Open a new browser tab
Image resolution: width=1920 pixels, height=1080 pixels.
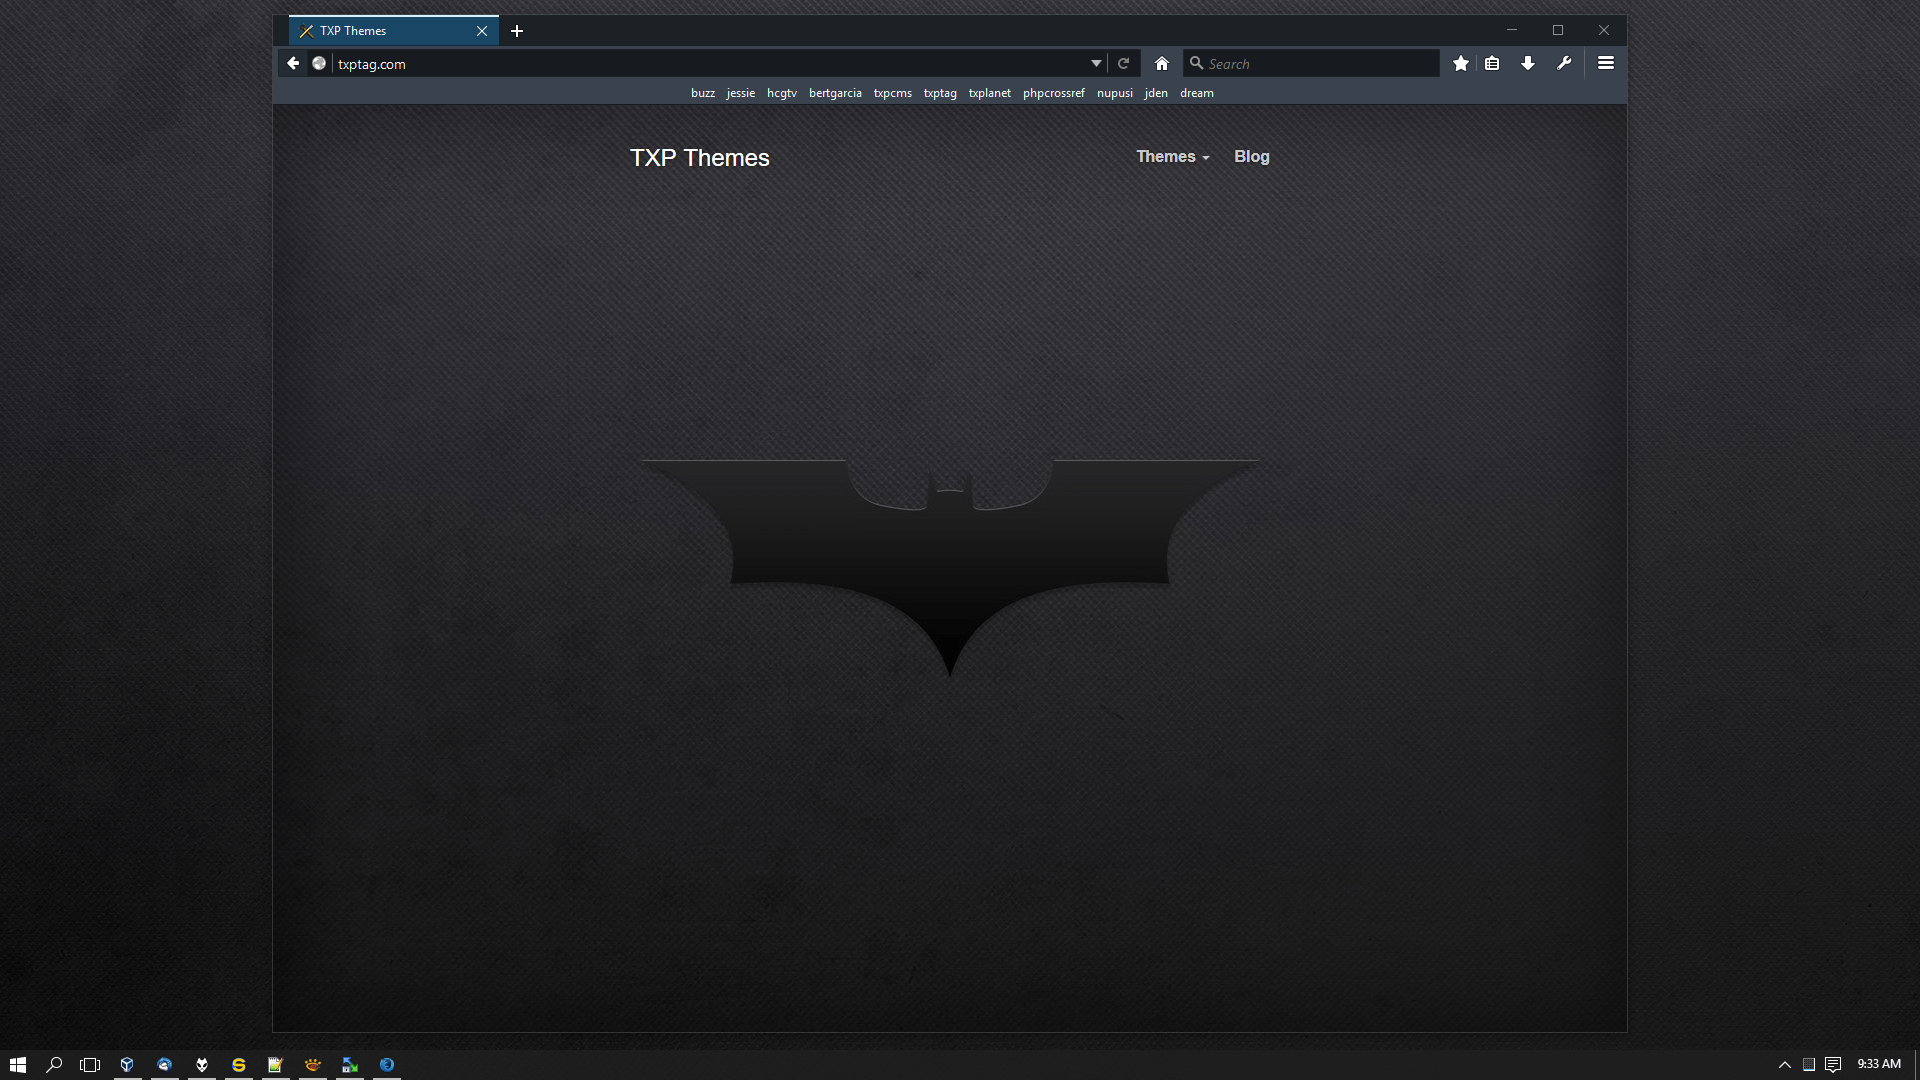tap(517, 31)
